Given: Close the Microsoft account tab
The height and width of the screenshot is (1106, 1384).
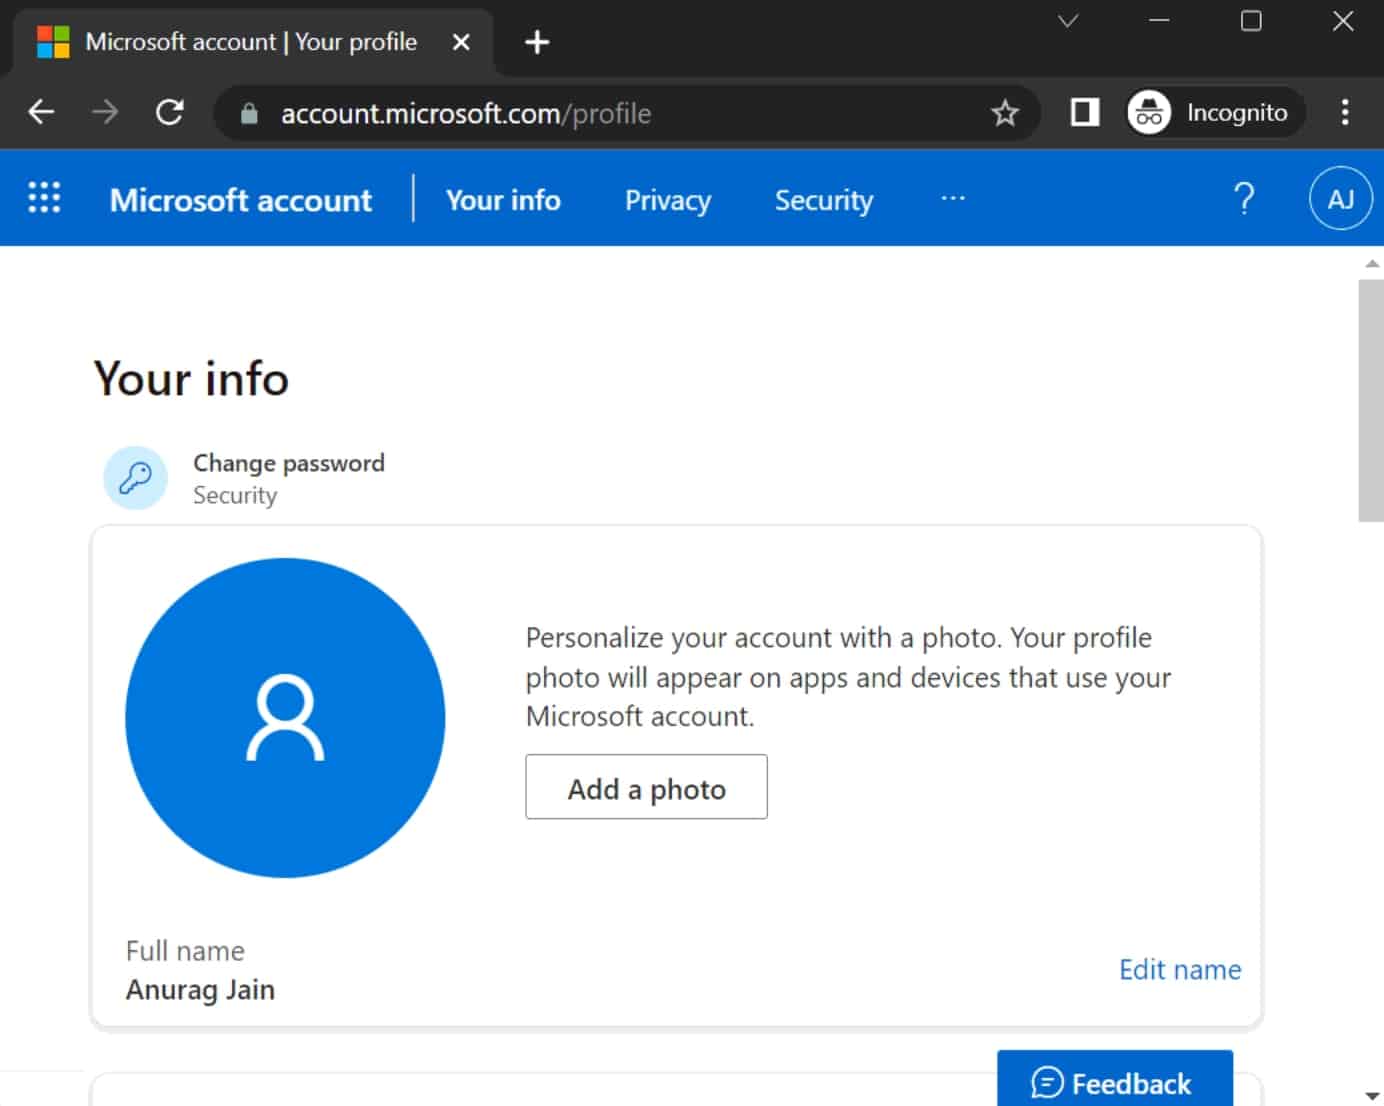Looking at the screenshot, I should [x=461, y=42].
